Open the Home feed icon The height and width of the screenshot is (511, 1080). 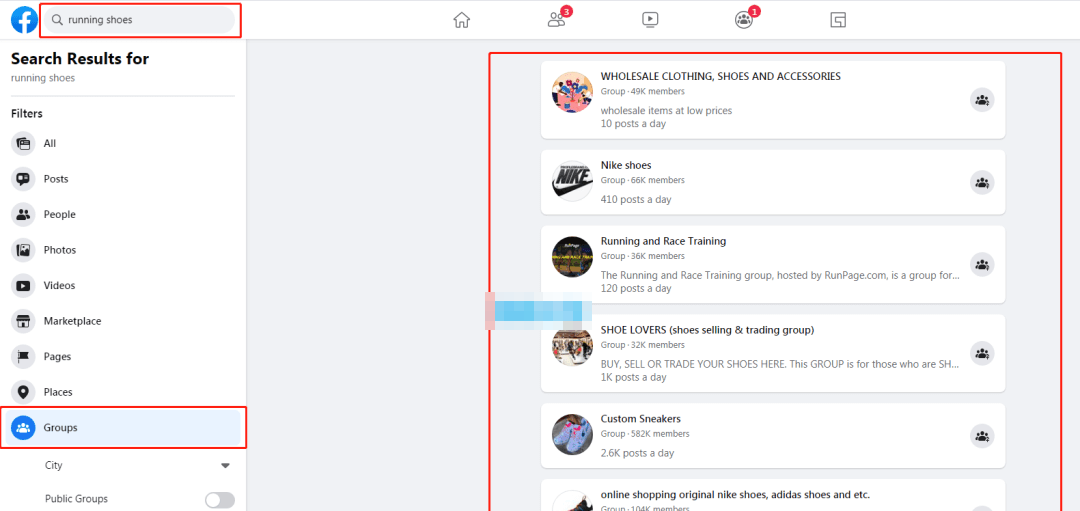pyautogui.click(x=461, y=20)
